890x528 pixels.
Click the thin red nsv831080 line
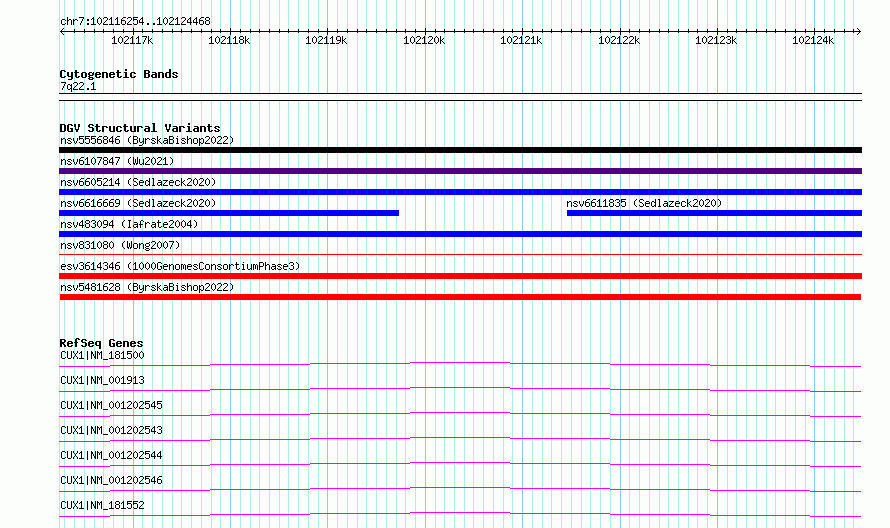460,254
